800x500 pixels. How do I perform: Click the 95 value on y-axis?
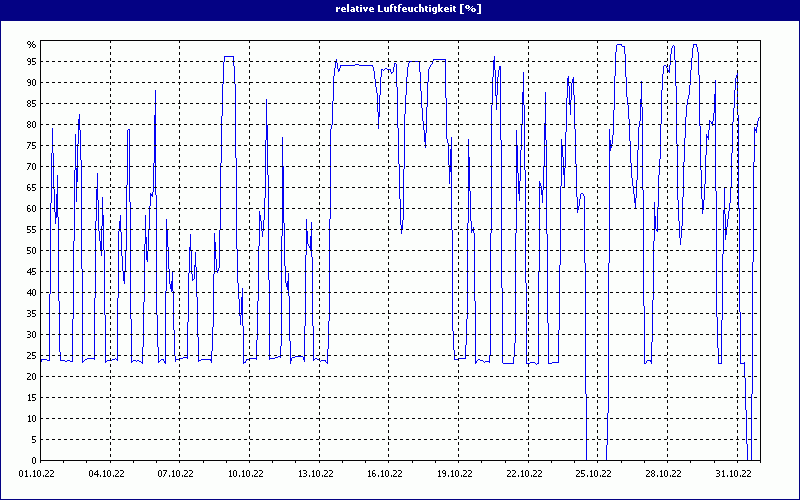(31, 62)
